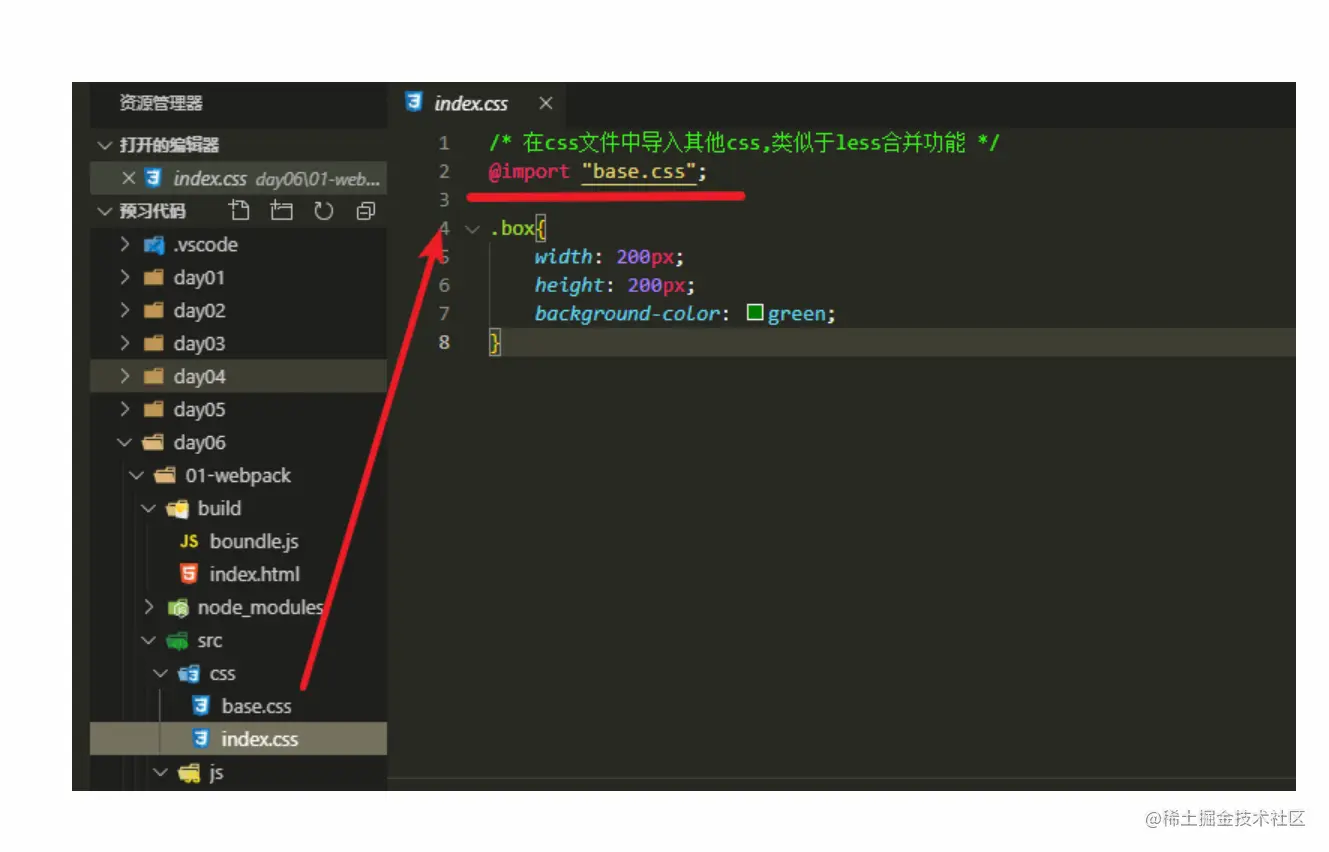Collapse the 预习代码 workspace section

pyautogui.click(x=104, y=211)
